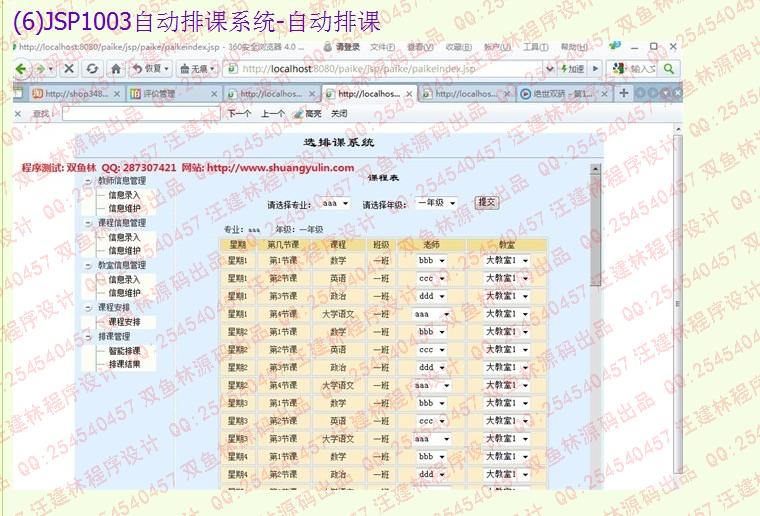Open classroom dropdown for 星期1 第1节课 数学
The width and height of the screenshot is (760, 516).
click(507, 261)
